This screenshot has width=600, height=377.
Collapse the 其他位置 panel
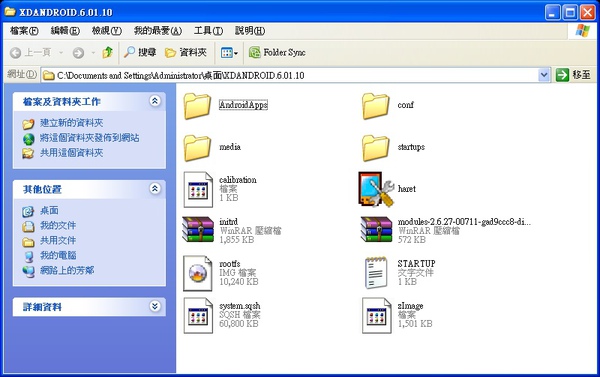point(155,189)
